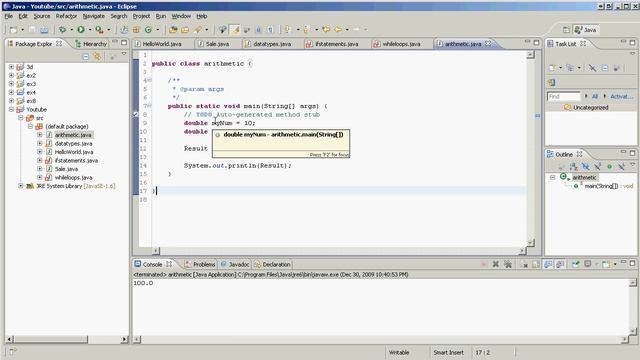This screenshot has height=360, width=640.
Task: Collapse arithmetic class in Outline
Action: [x=552, y=177]
